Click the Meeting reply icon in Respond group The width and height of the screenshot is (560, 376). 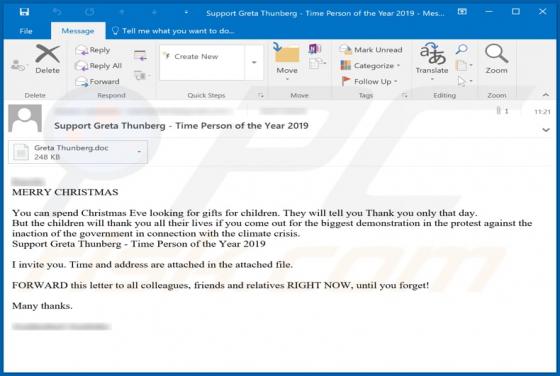click(140, 55)
